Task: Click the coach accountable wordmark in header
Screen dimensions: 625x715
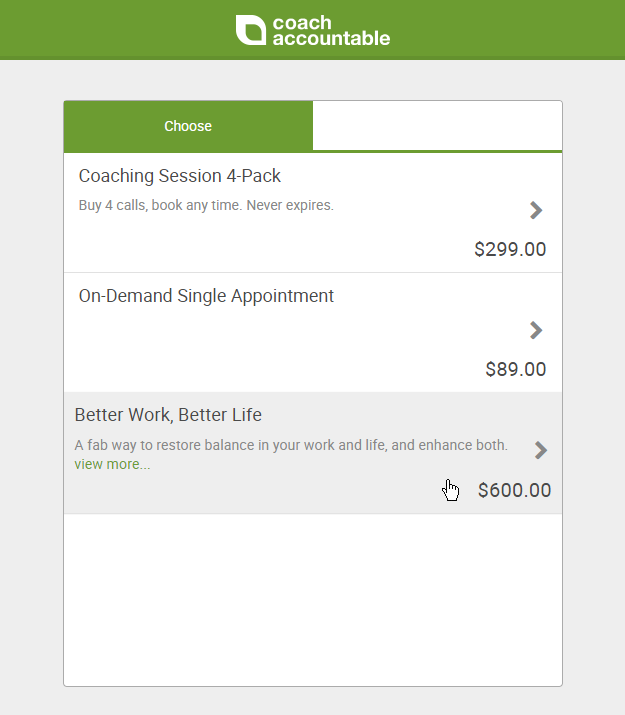Action: [x=331, y=31]
